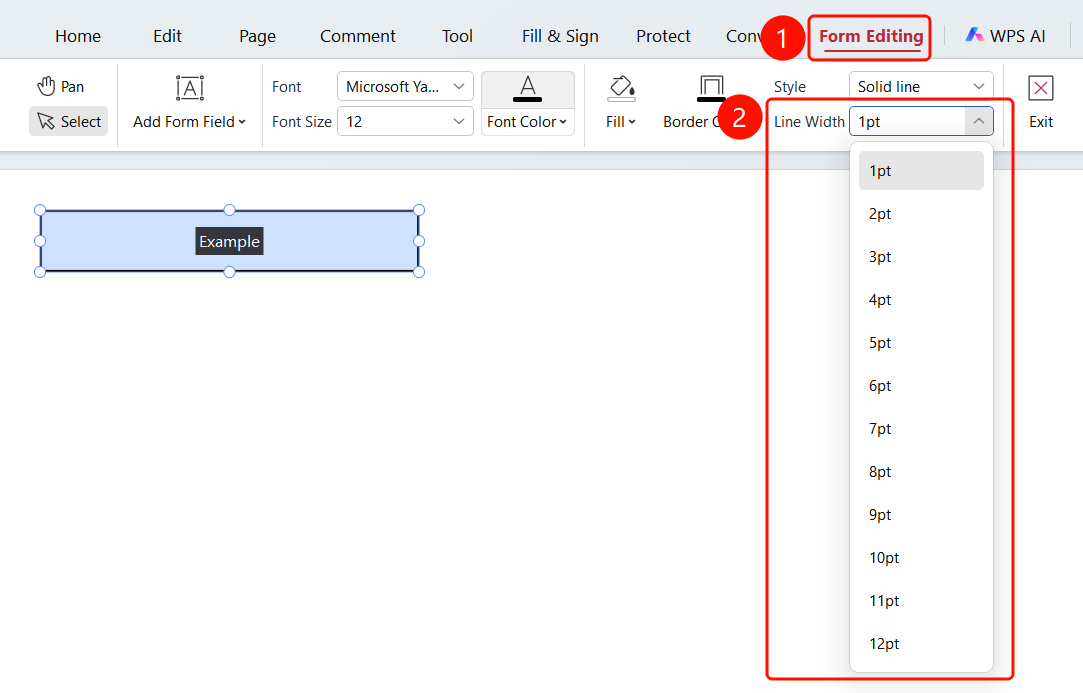The image size is (1083, 693).
Task: Open the Fill color dropdown
Action: click(x=621, y=122)
